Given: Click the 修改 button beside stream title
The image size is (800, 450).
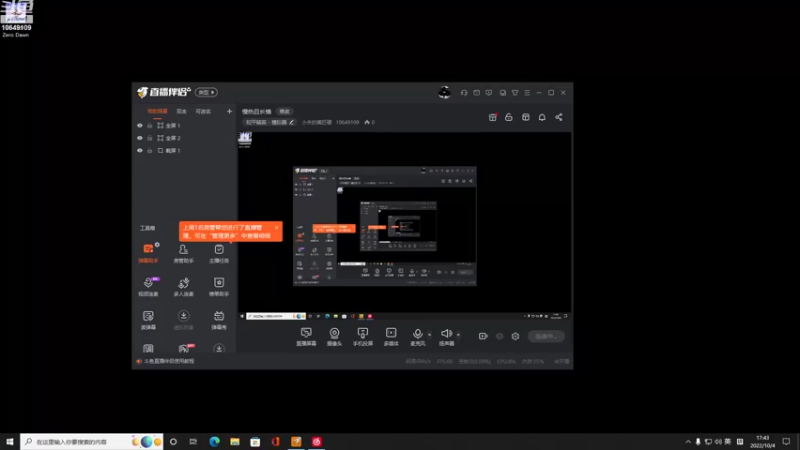Looking at the screenshot, I should point(284,111).
